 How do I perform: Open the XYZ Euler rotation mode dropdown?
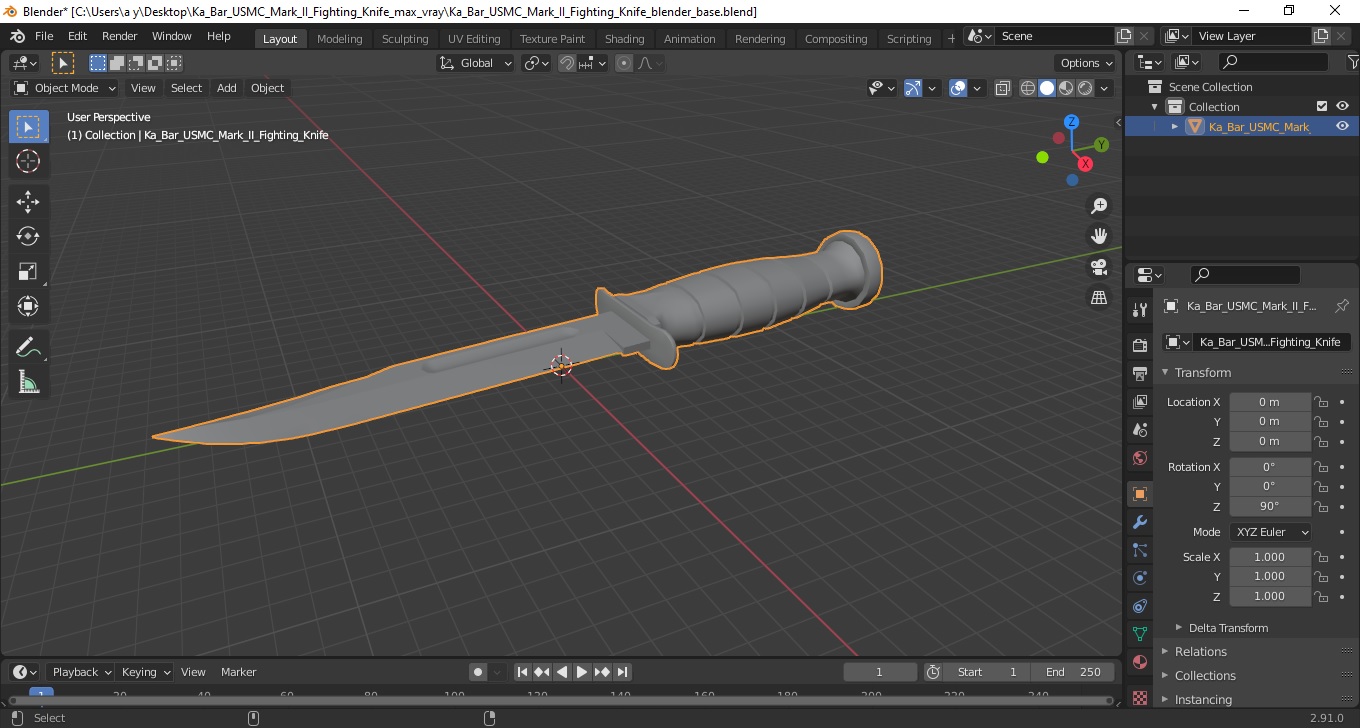pyautogui.click(x=1270, y=532)
